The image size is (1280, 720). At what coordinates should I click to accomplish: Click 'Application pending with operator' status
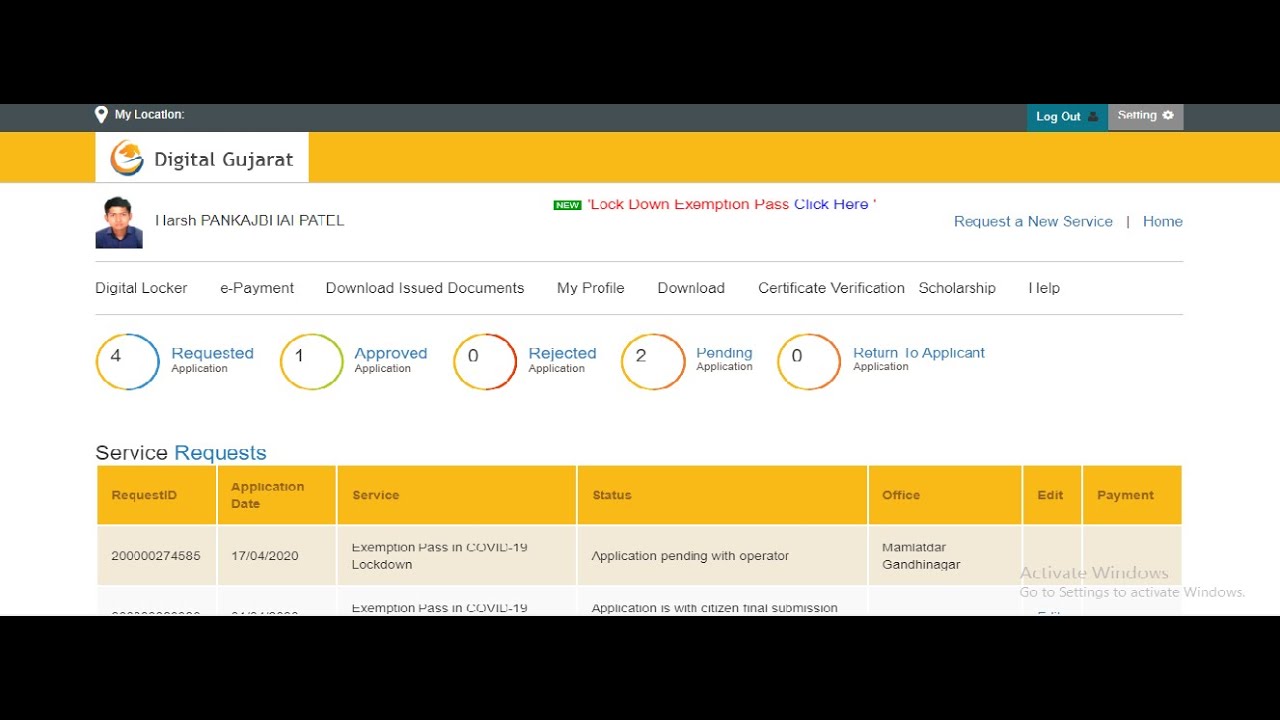(x=690, y=556)
